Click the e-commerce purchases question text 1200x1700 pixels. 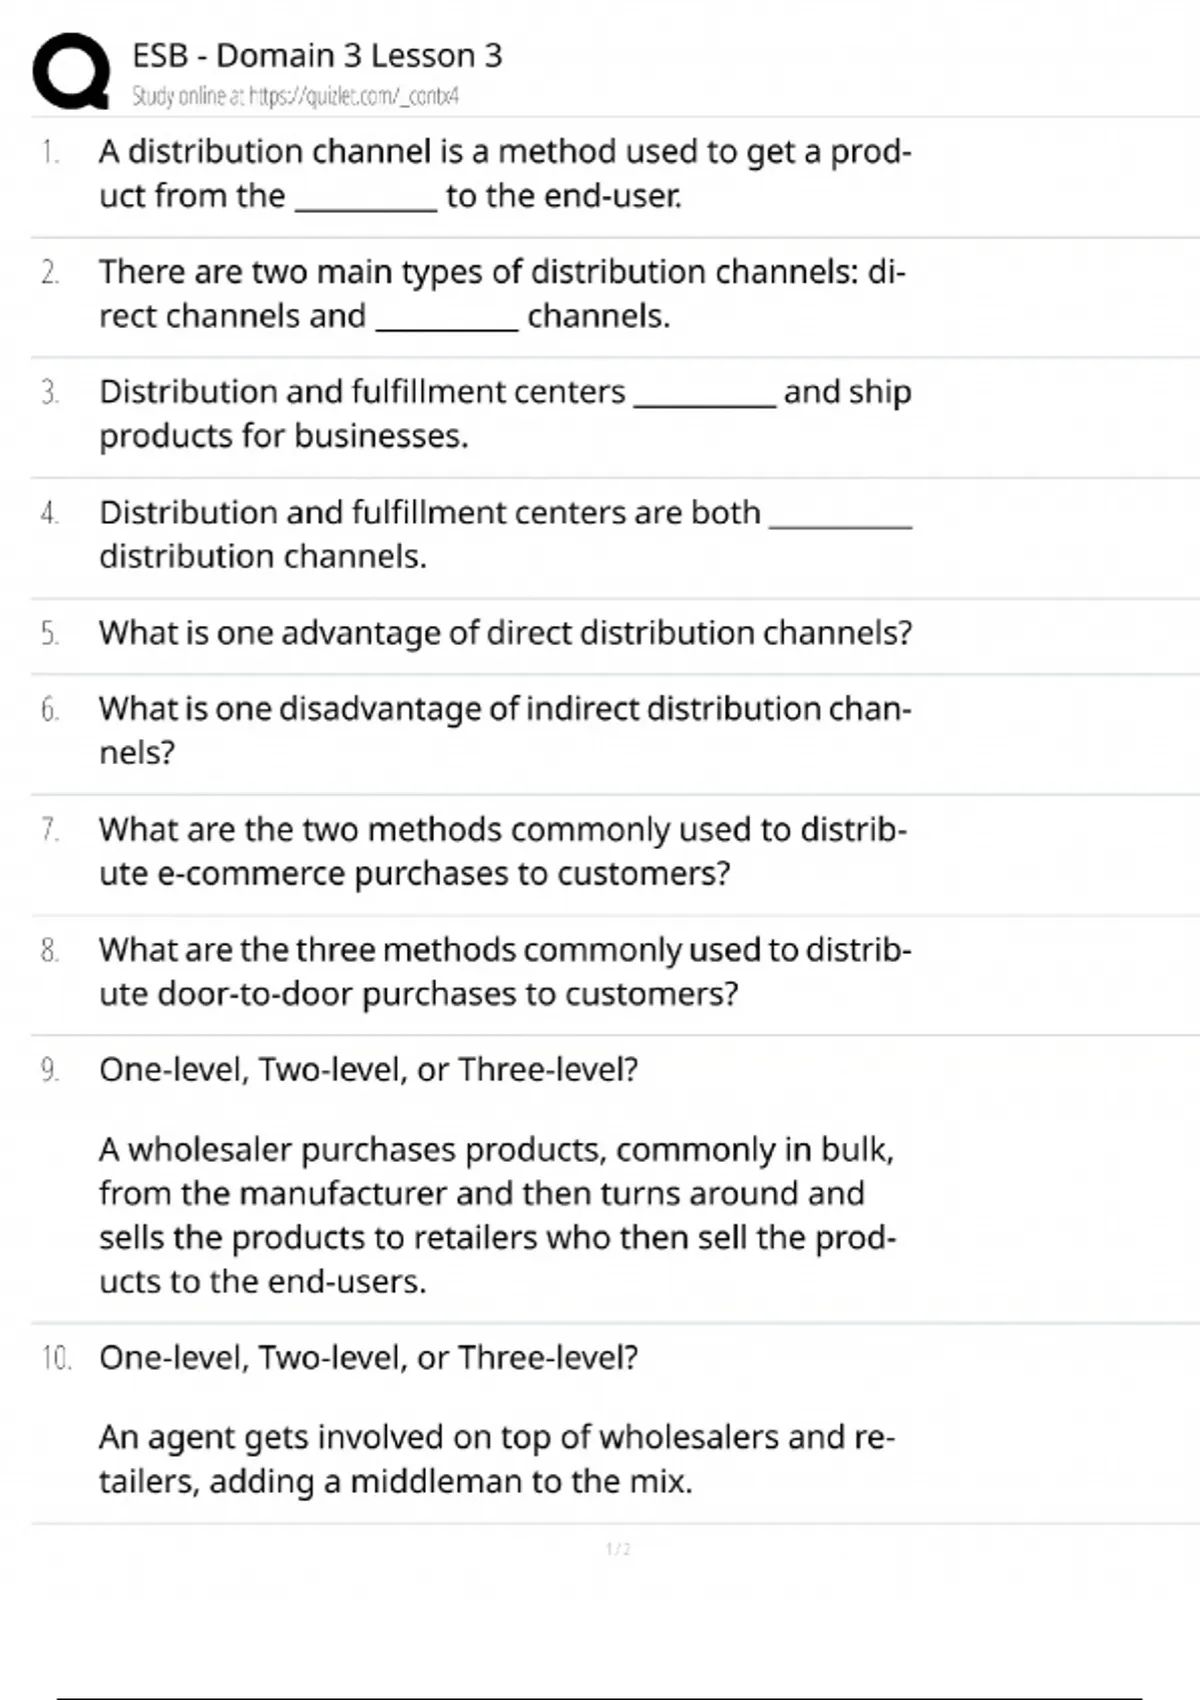(503, 851)
